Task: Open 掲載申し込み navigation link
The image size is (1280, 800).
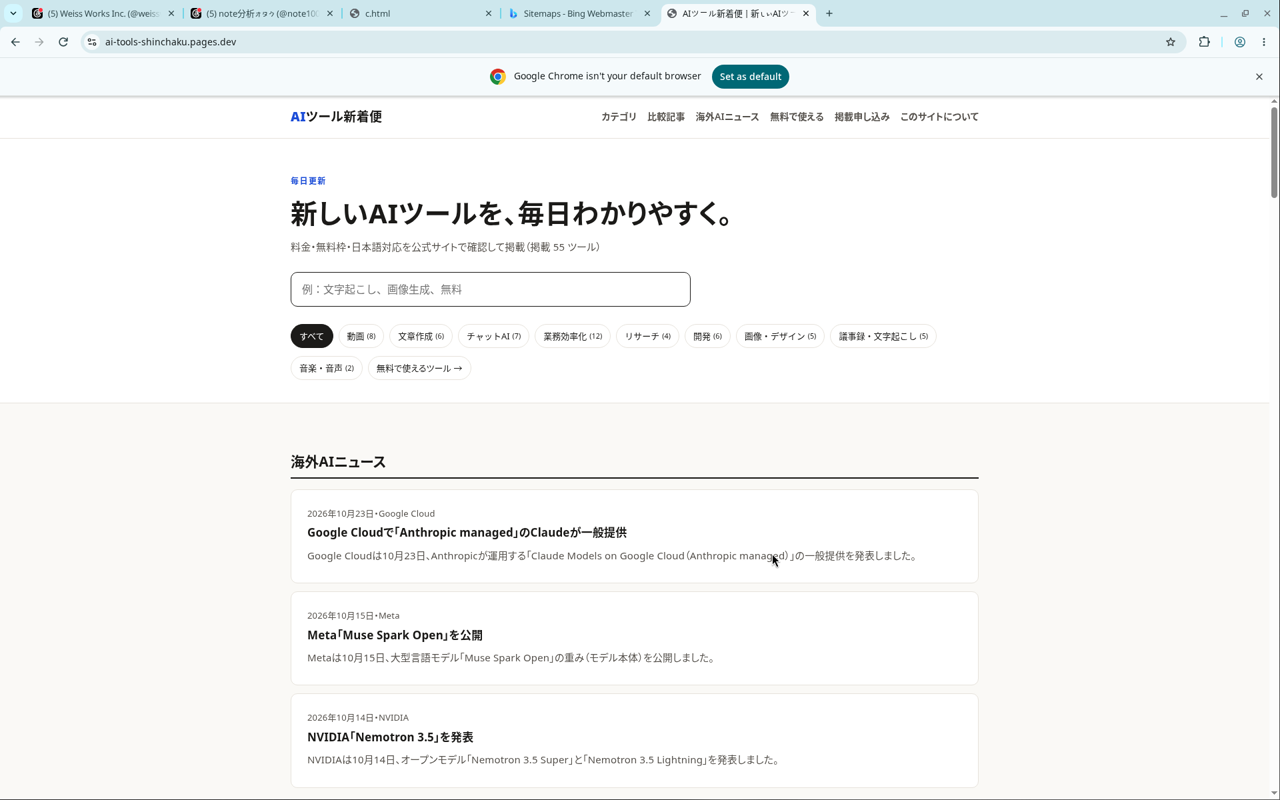Action: (x=862, y=117)
